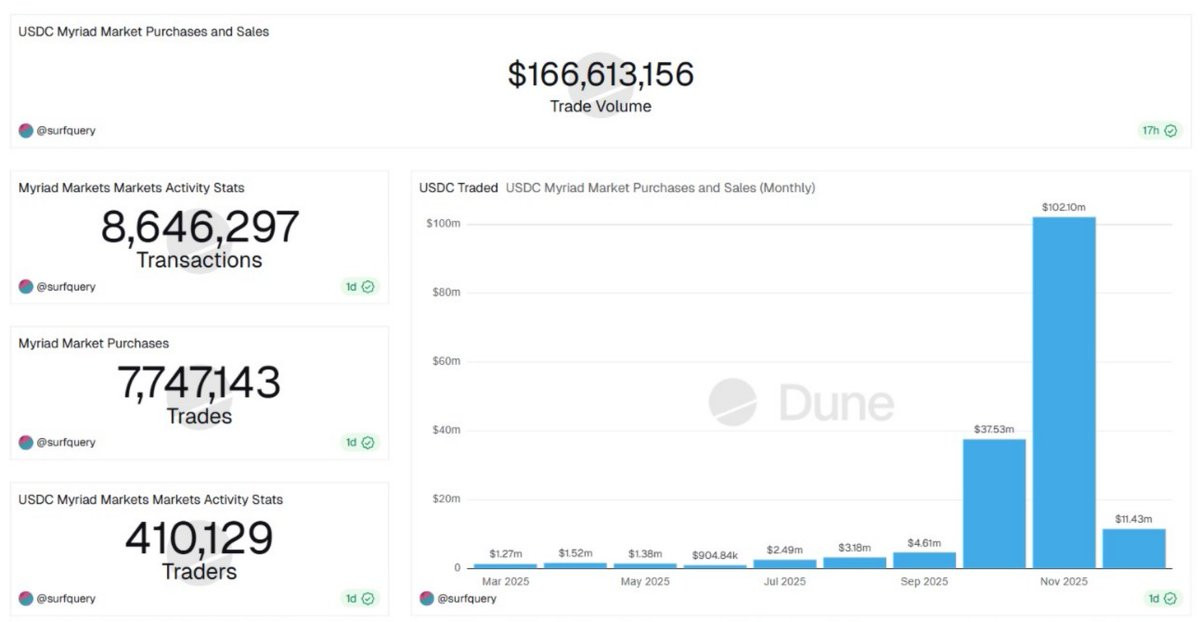1200x622 pixels.
Task: Open @surfquery link in Trade Volume card
Action: 66,130
